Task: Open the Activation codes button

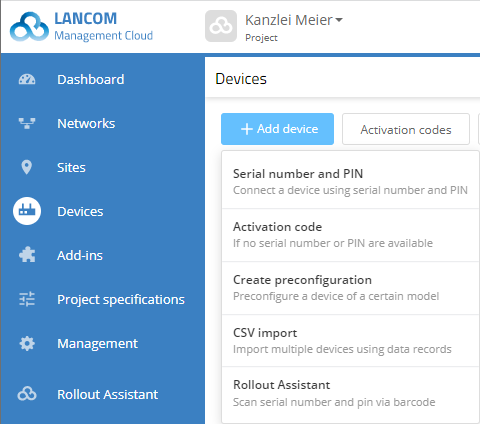Action: (406, 129)
